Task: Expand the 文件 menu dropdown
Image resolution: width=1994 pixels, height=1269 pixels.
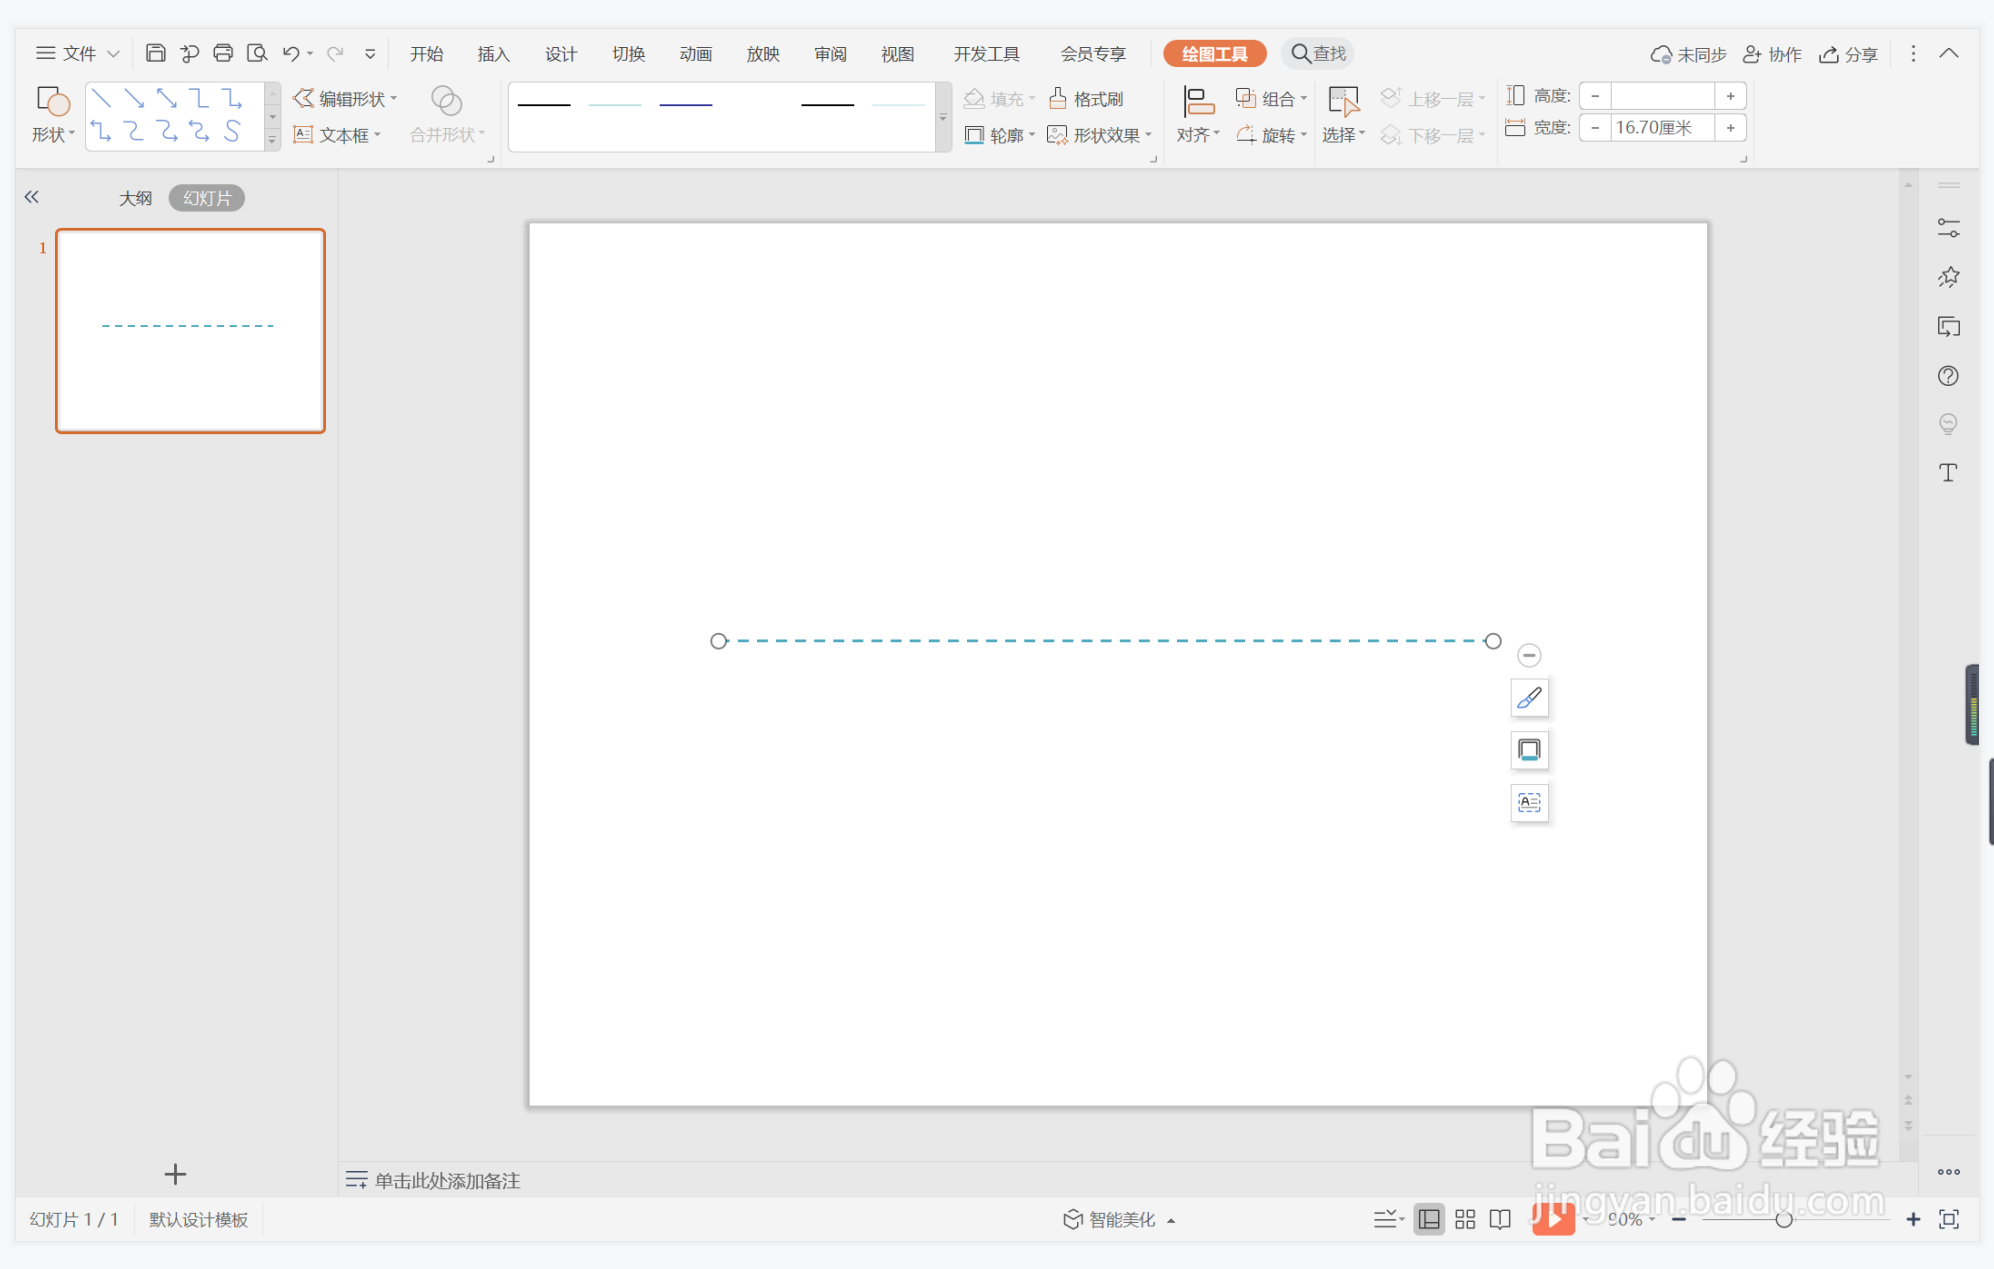Action: pyautogui.click(x=78, y=53)
